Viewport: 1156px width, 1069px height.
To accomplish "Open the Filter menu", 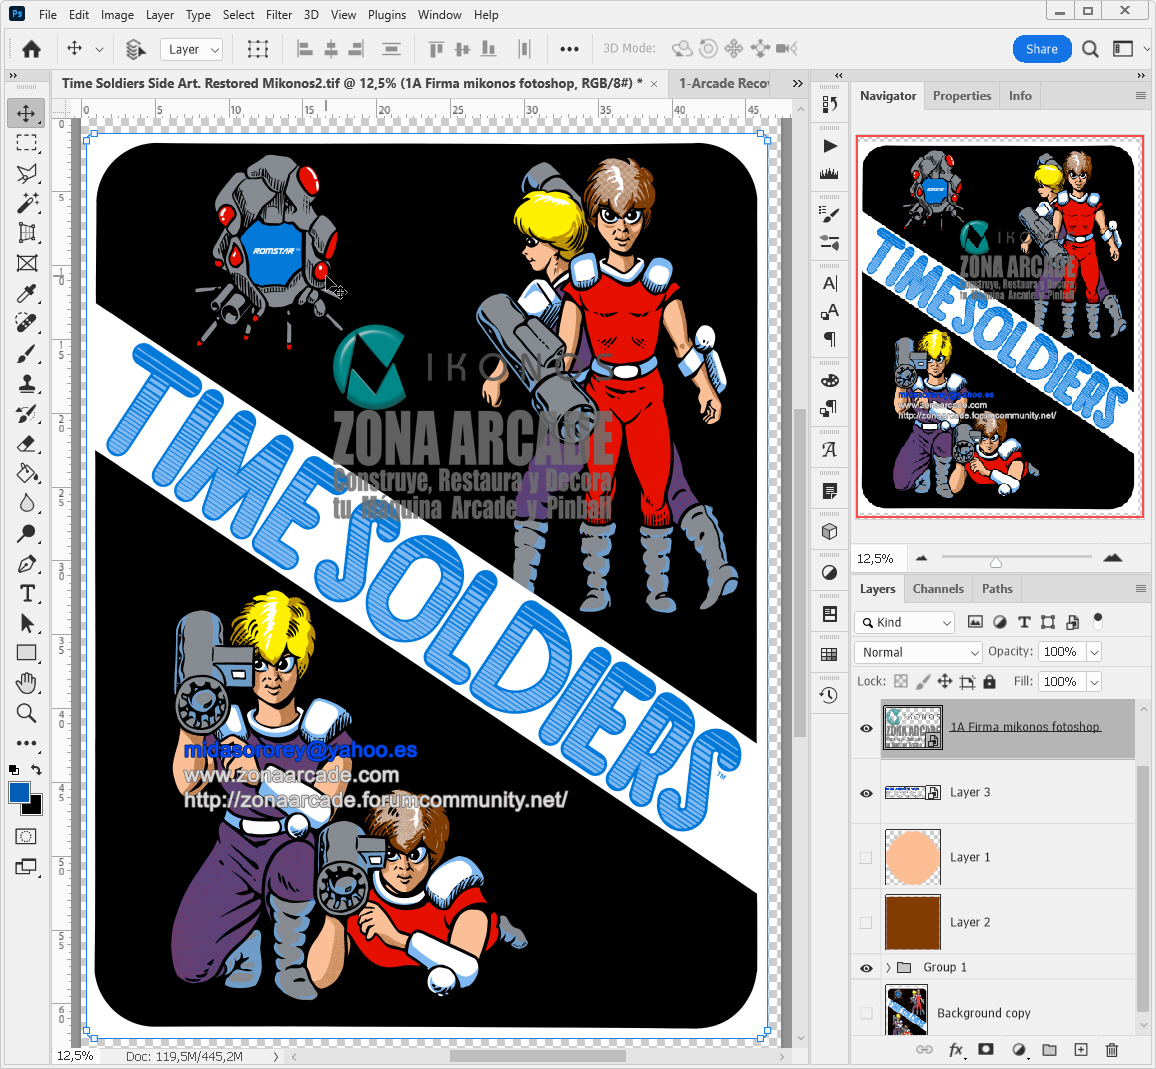I will pyautogui.click(x=279, y=15).
